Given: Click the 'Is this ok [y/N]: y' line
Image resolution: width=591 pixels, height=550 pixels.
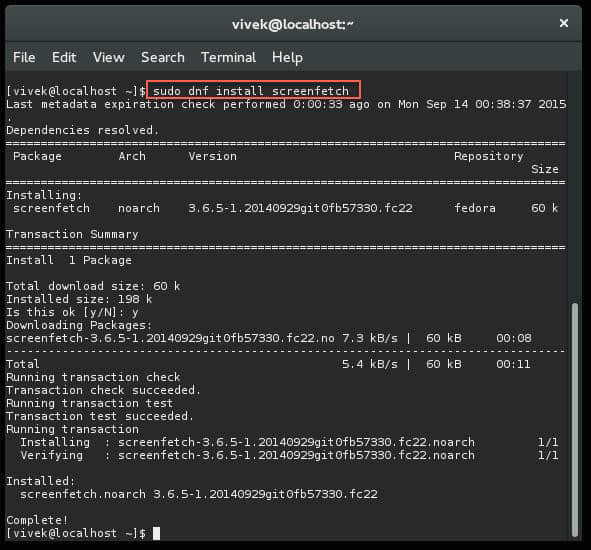Looking at the screenshot, I should click(x=72, y=312).
